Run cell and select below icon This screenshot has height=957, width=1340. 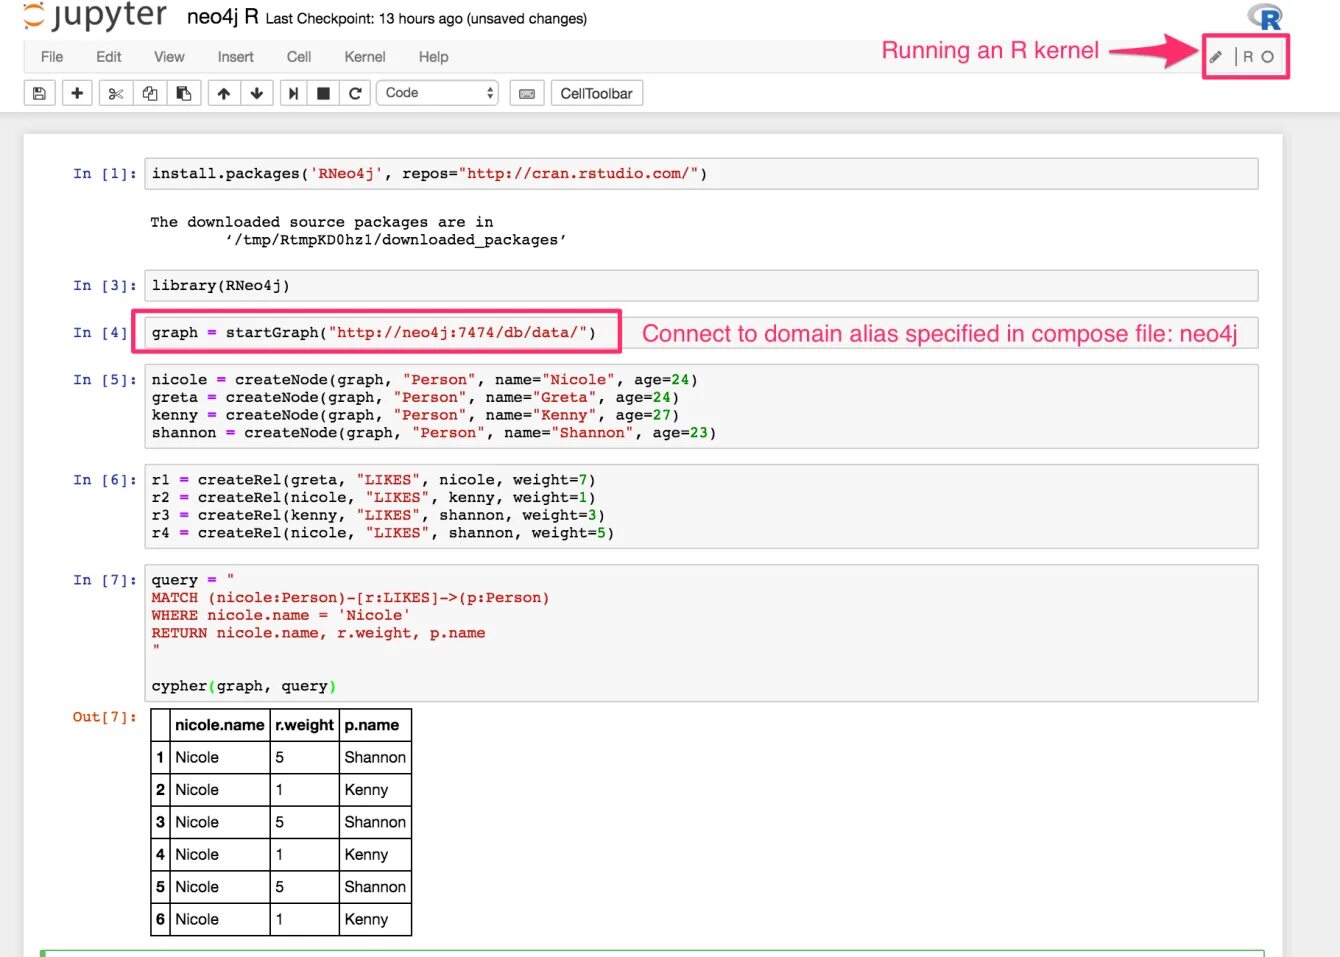coord(293,93)
